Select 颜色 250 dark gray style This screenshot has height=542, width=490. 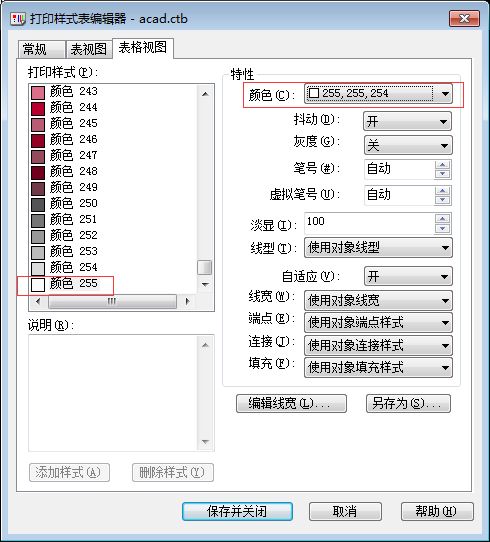[65, 204]
